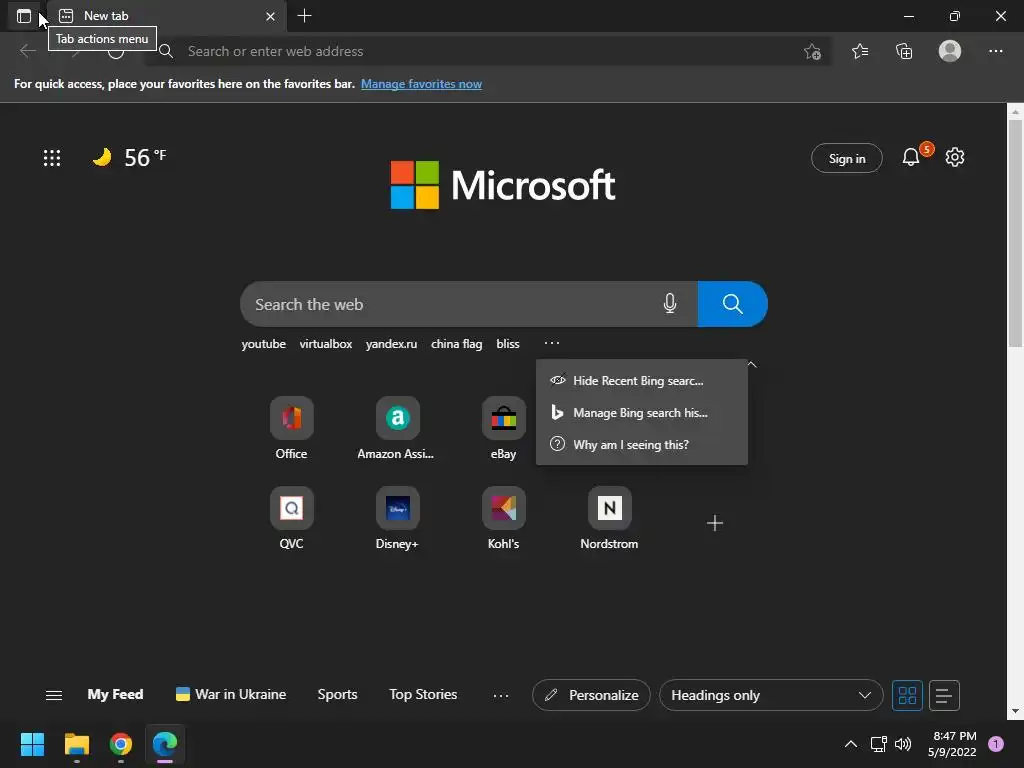Search recent term virtualbox
1024x768 pixels.
click(x=325, y=344)
